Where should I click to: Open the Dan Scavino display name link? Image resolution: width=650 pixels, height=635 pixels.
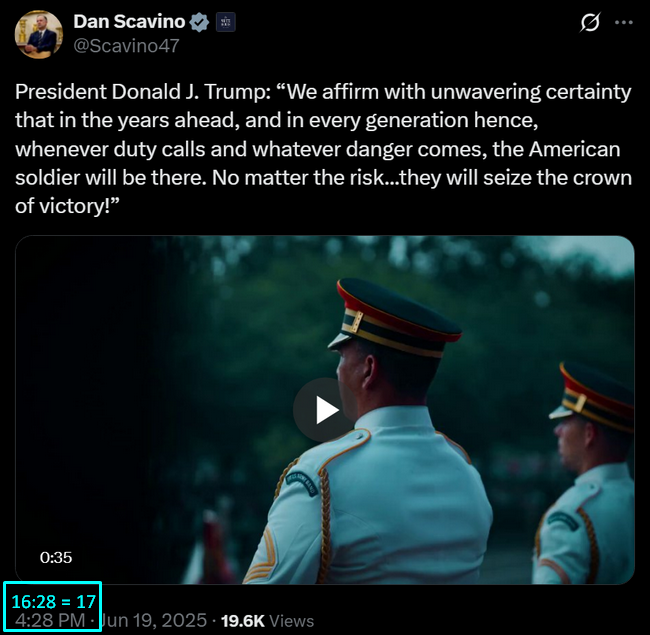[129, 22]
